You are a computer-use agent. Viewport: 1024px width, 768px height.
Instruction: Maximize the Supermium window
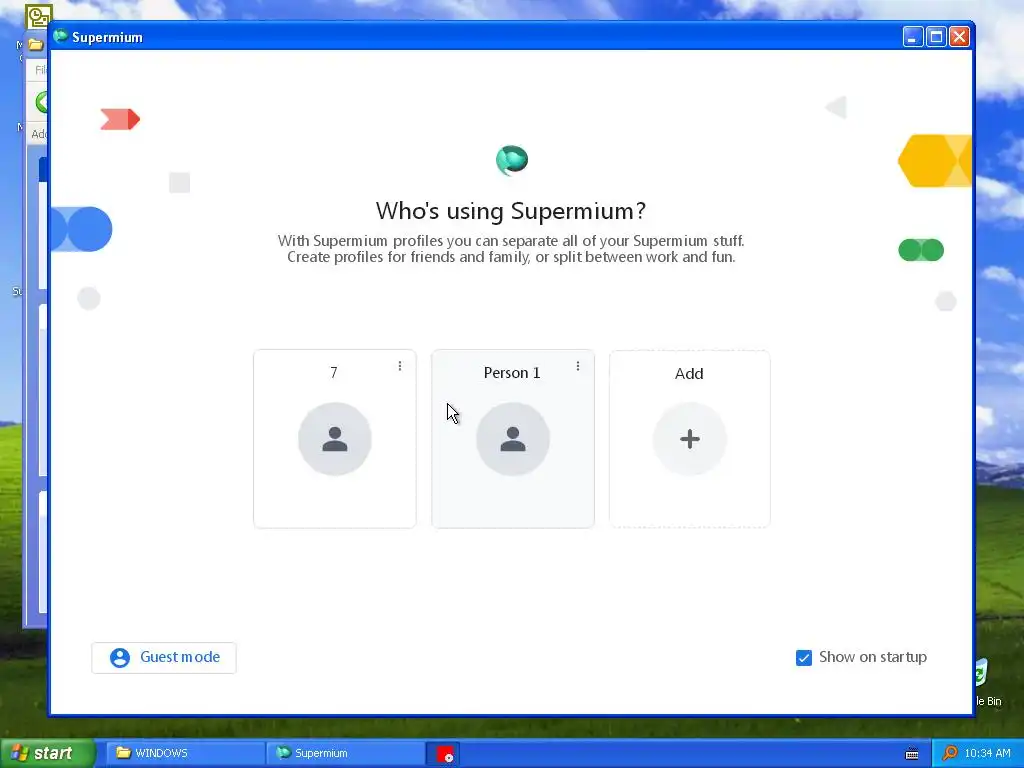click(936, 37)
